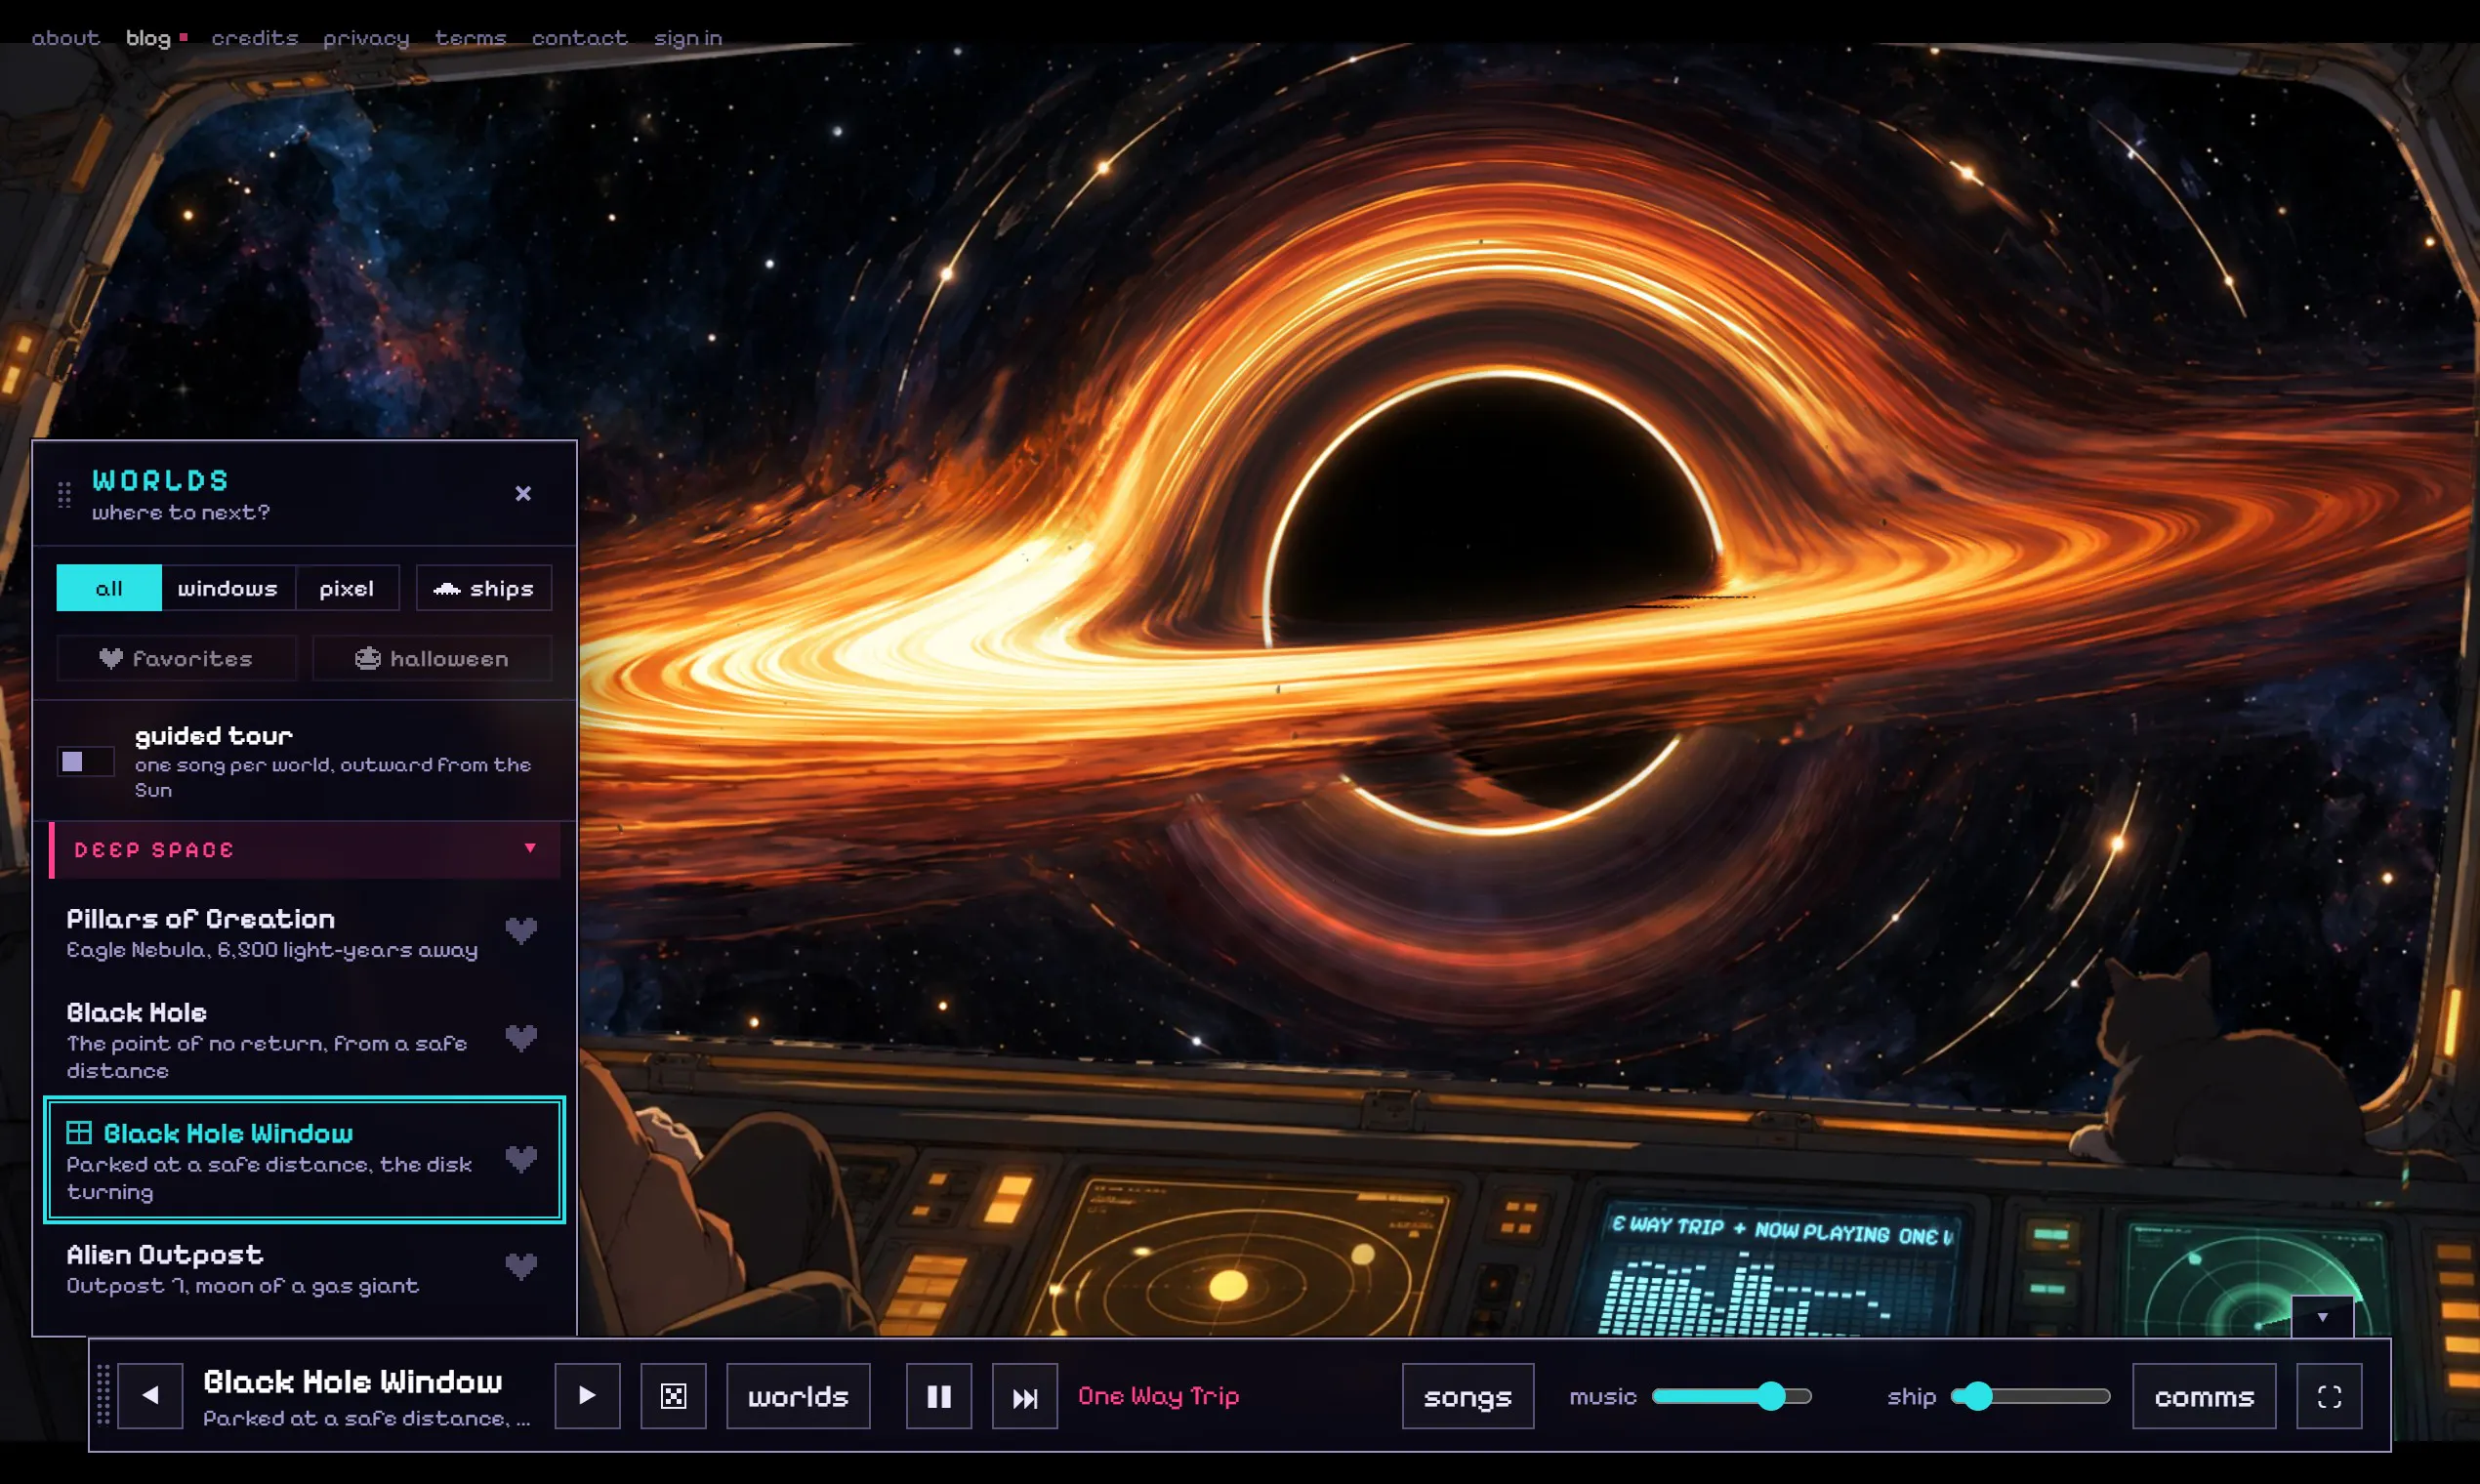Favorite the Pillars of Creation world

pos(521,931)
